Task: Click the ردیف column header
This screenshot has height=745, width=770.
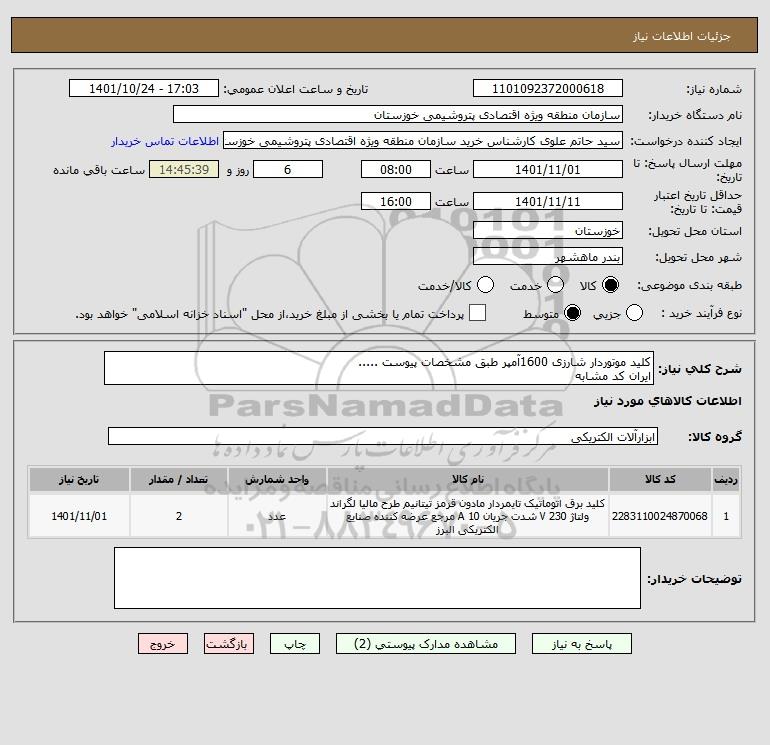Action: 726,479
